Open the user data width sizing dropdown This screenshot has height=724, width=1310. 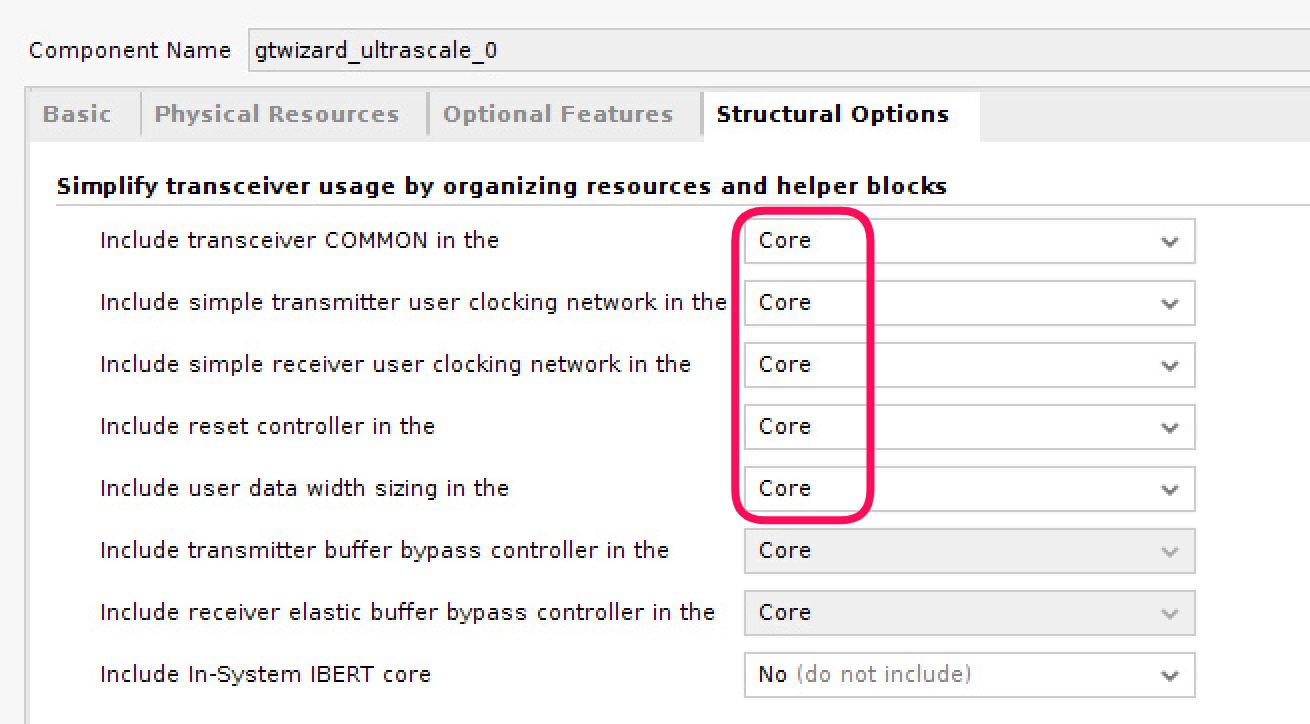tap(968, 489)
